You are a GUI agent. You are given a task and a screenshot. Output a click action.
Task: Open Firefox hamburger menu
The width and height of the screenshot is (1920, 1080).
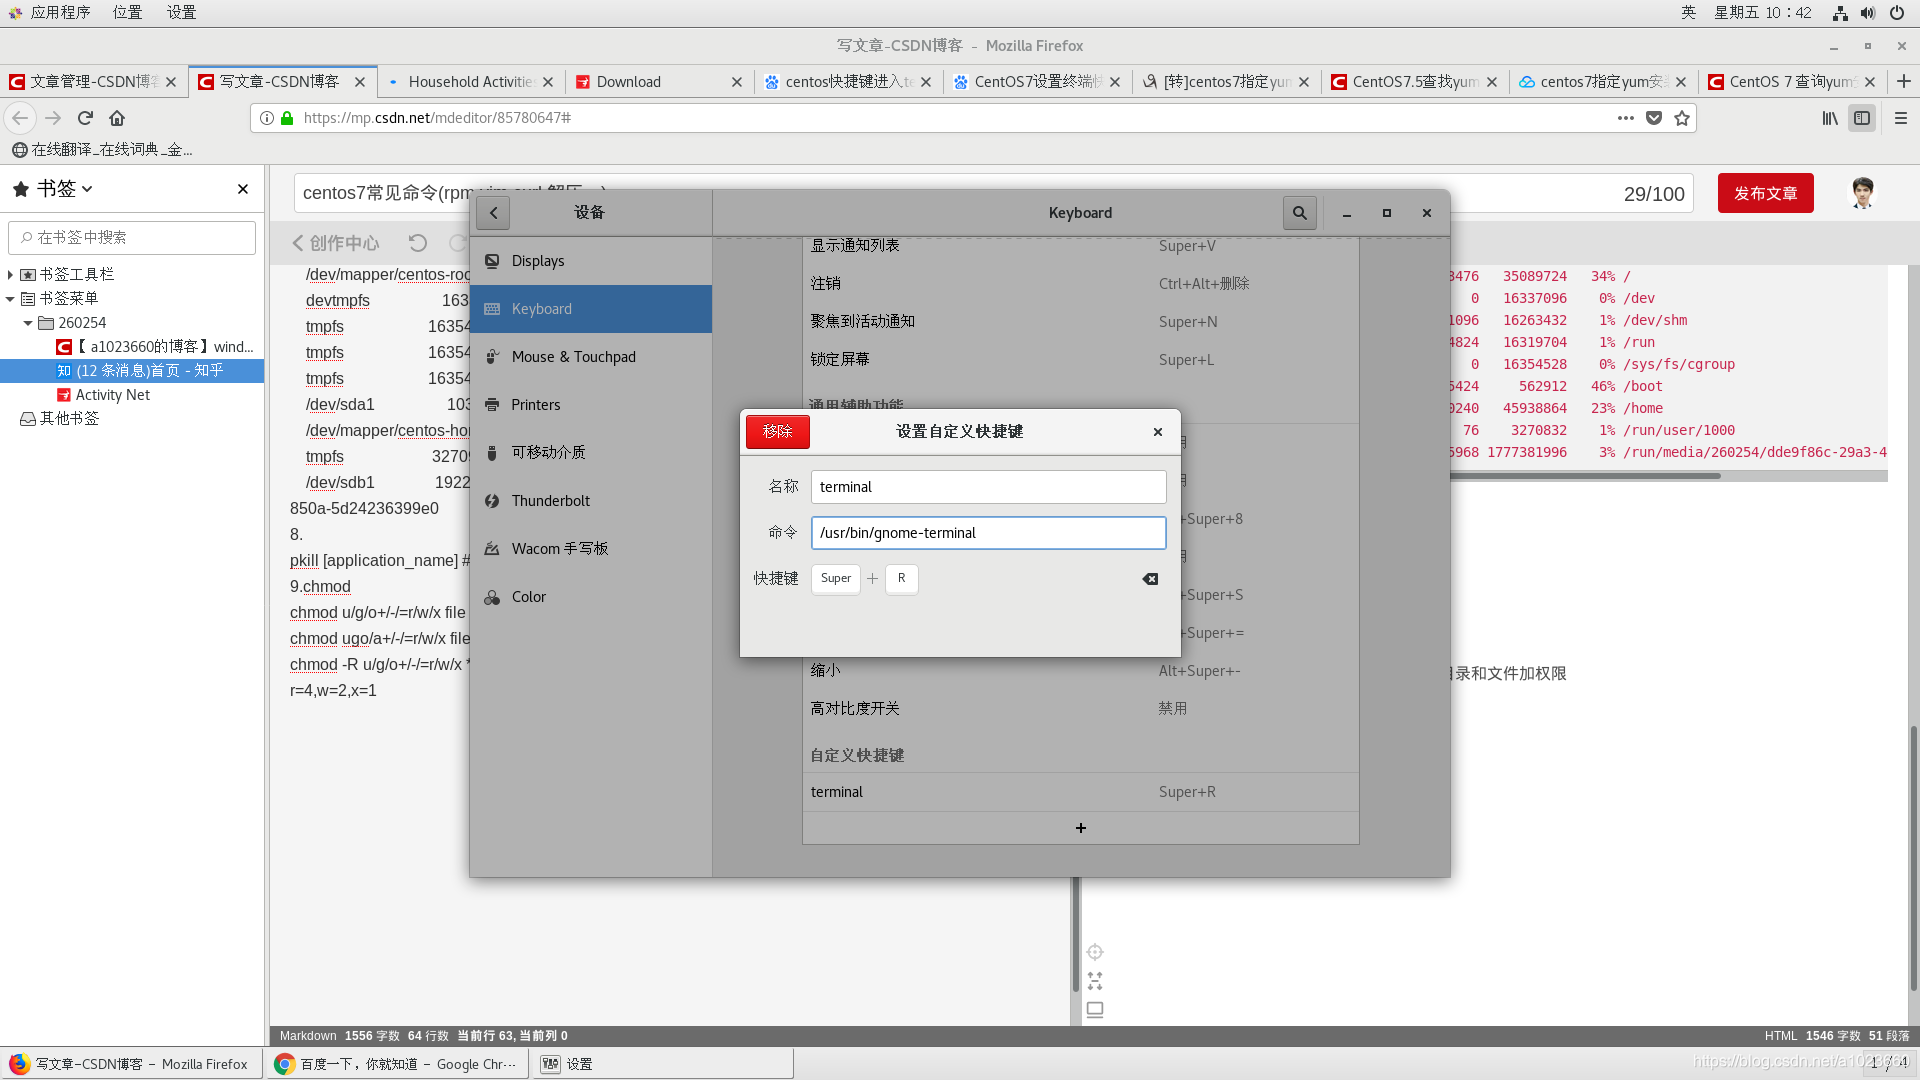(1900, 118)
